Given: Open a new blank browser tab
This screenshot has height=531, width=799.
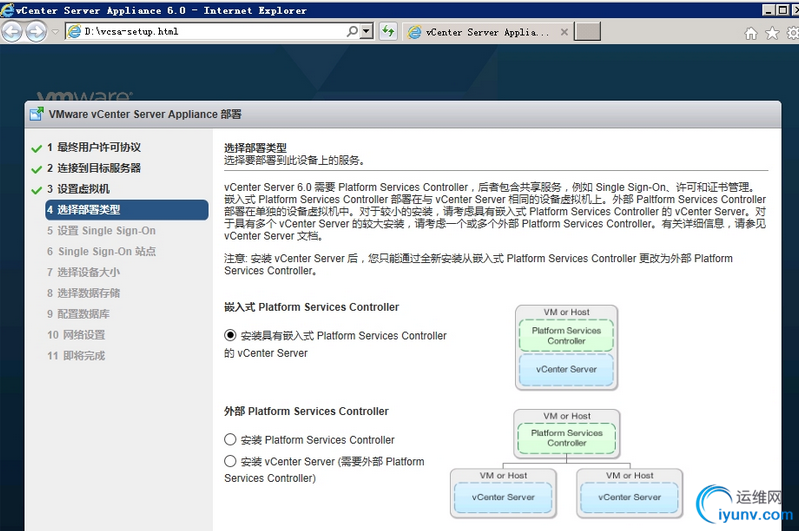Looking at the screenshot, I should tap(587, 32).
